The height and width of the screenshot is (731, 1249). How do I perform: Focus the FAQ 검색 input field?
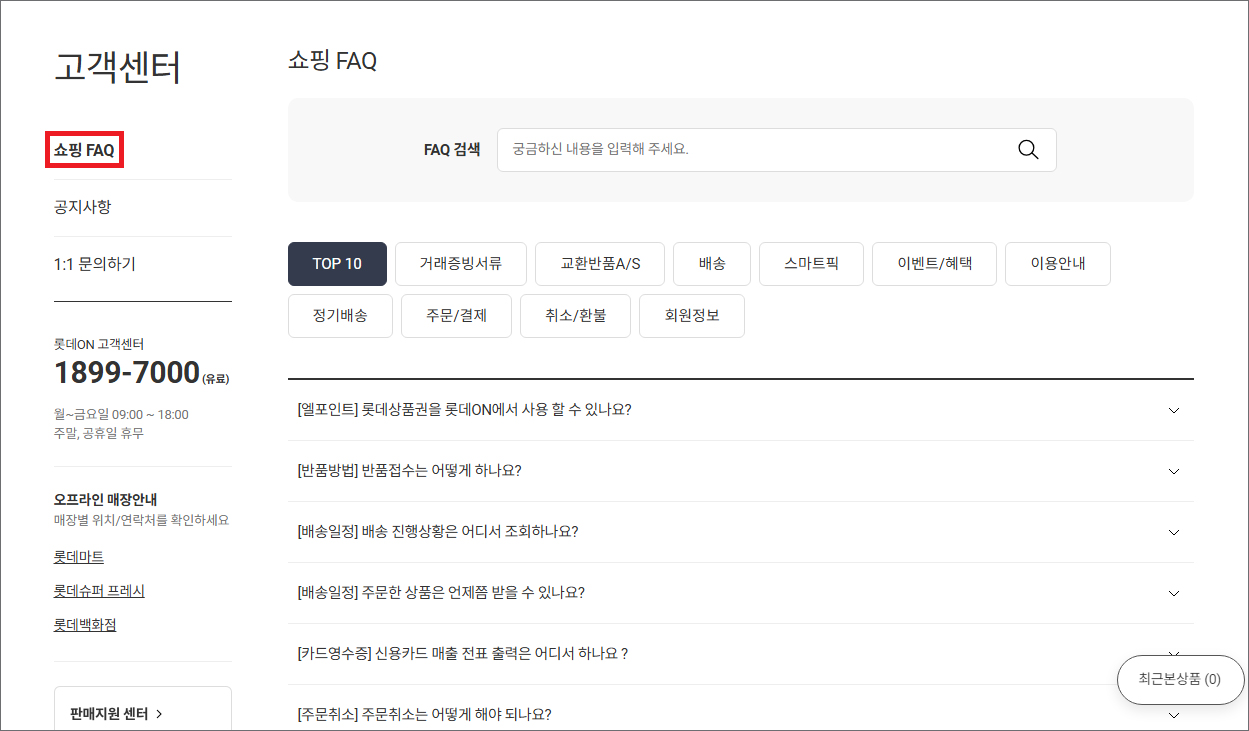[776, 150]
